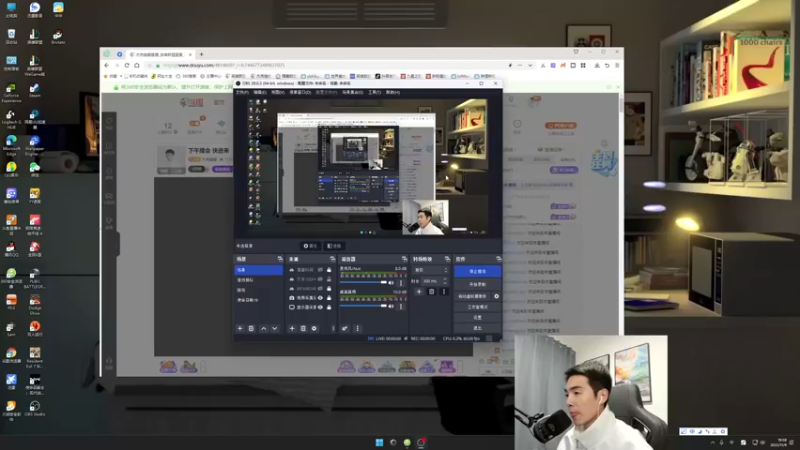Viewport: 800px width, 450px height.
Task: Open the Docks menu in OBS
Action: [x=300, y=92]
